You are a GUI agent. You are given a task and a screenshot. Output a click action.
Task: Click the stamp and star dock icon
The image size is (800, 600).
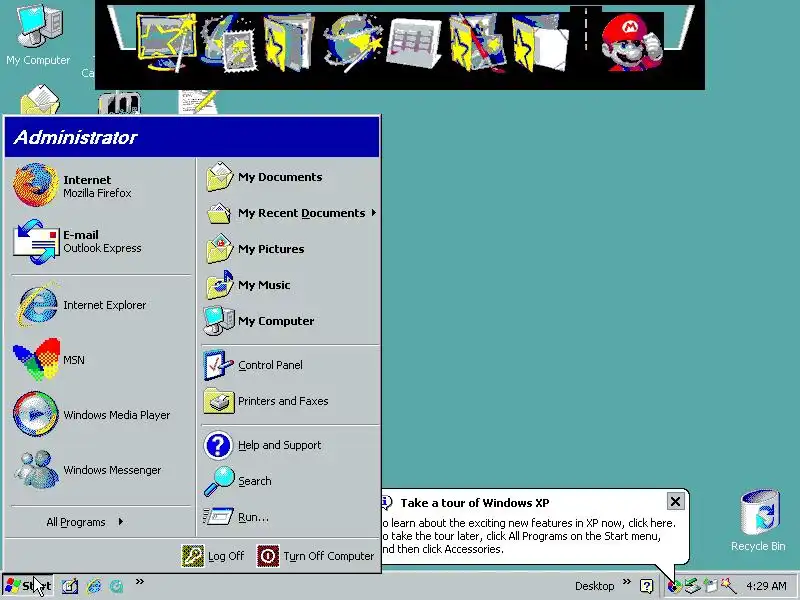pos(229,42)
